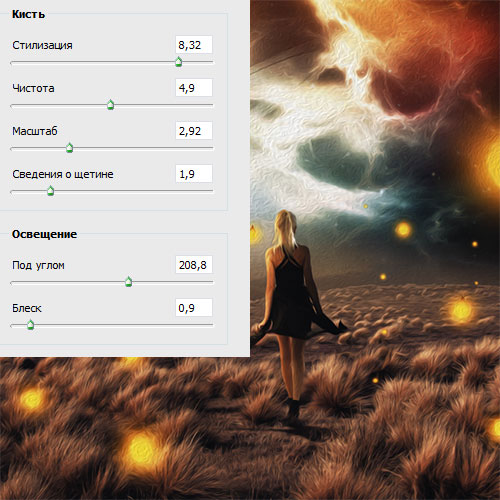This screenshot has height=500, width=500.
Task: Click the Масштаб label
Action: pyautogui.click(x=35, y=131)
